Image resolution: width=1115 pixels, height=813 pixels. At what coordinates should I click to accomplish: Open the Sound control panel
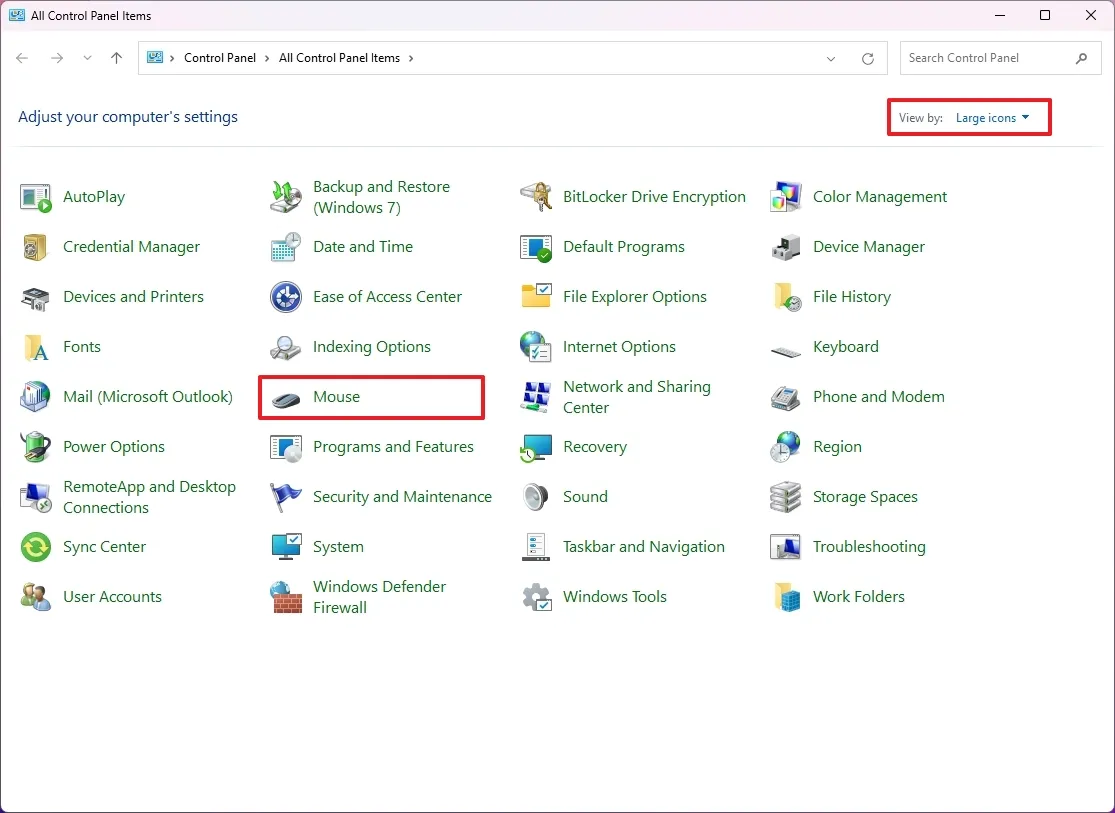(x=586, y=497)
